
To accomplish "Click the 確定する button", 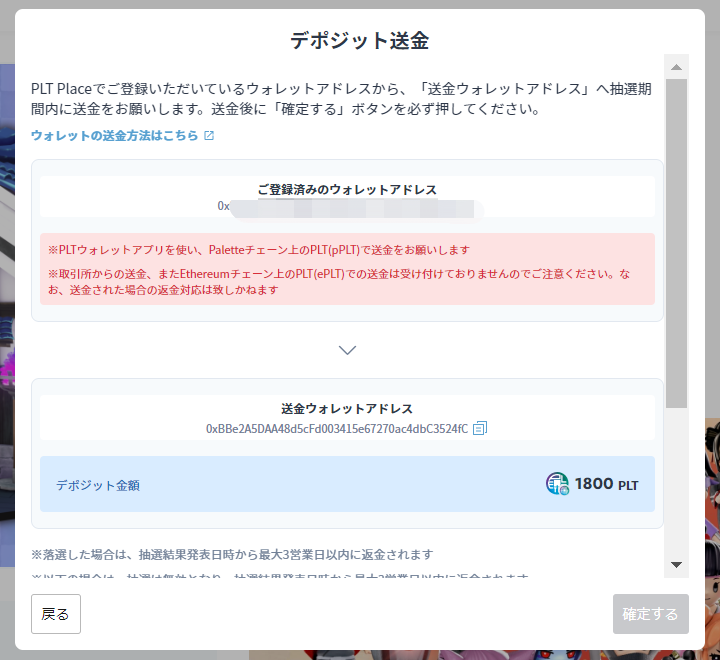I will coord(651,614).
